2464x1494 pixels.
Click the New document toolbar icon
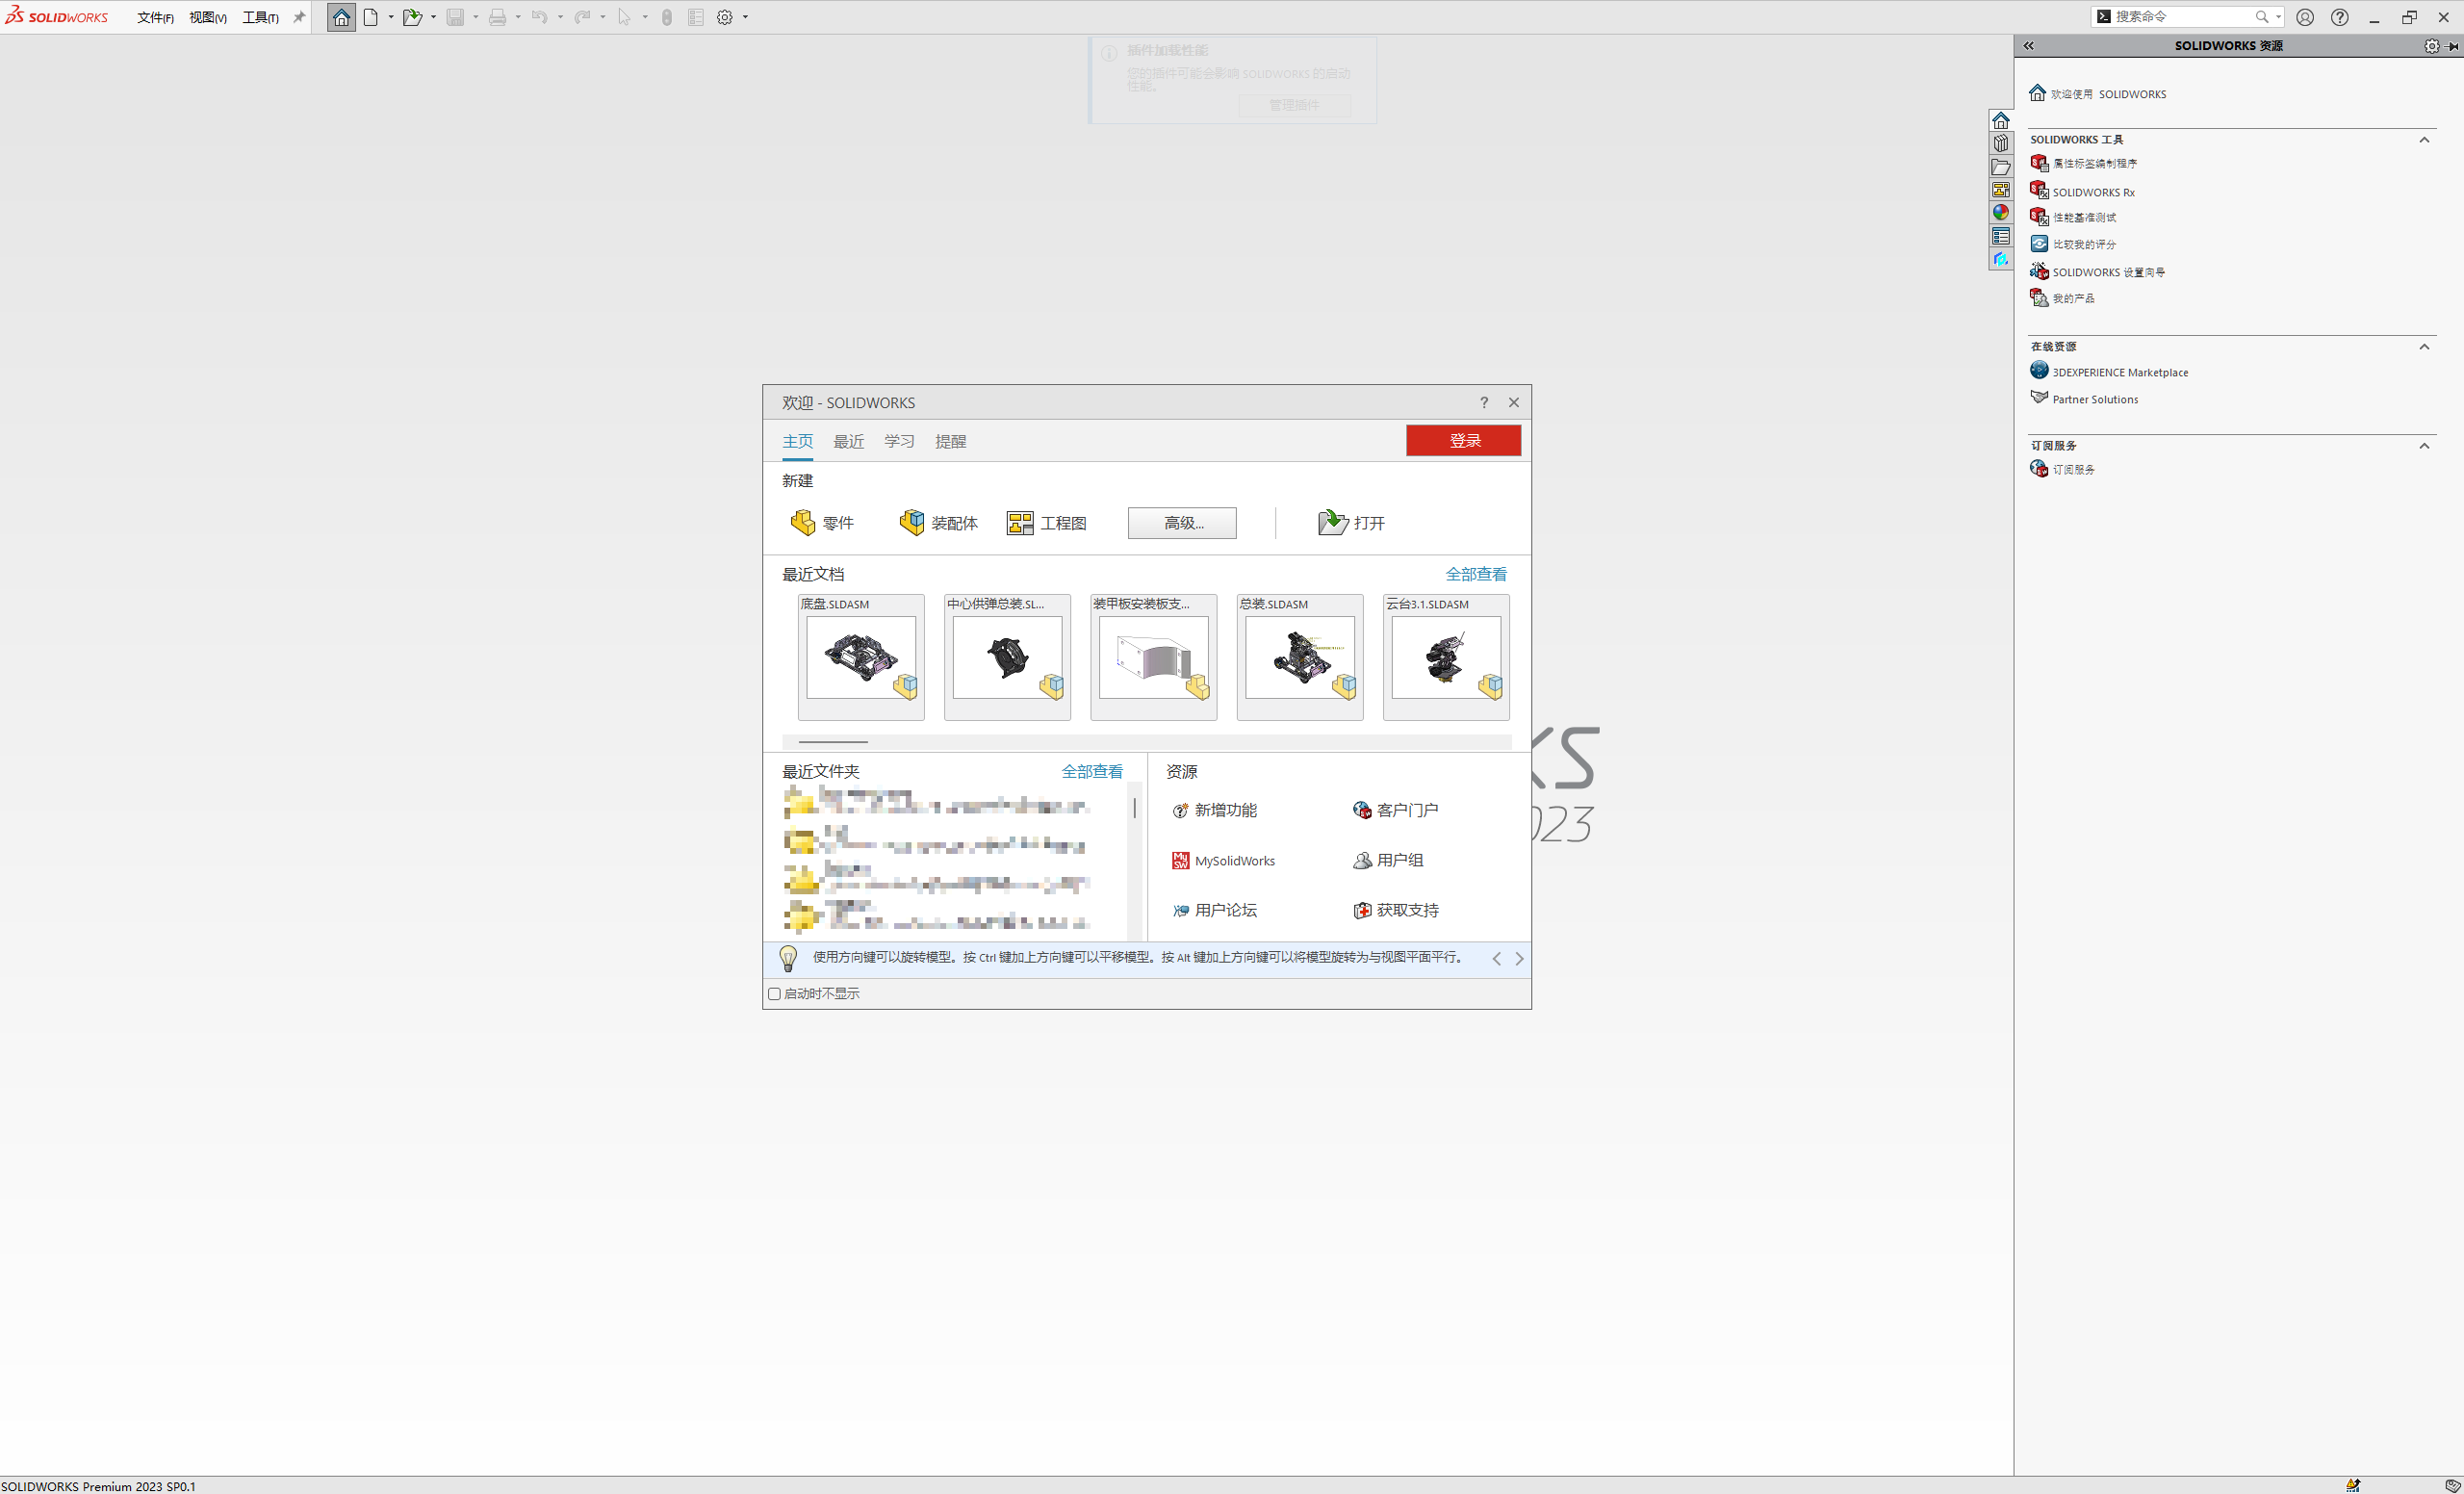click(371, 17)
